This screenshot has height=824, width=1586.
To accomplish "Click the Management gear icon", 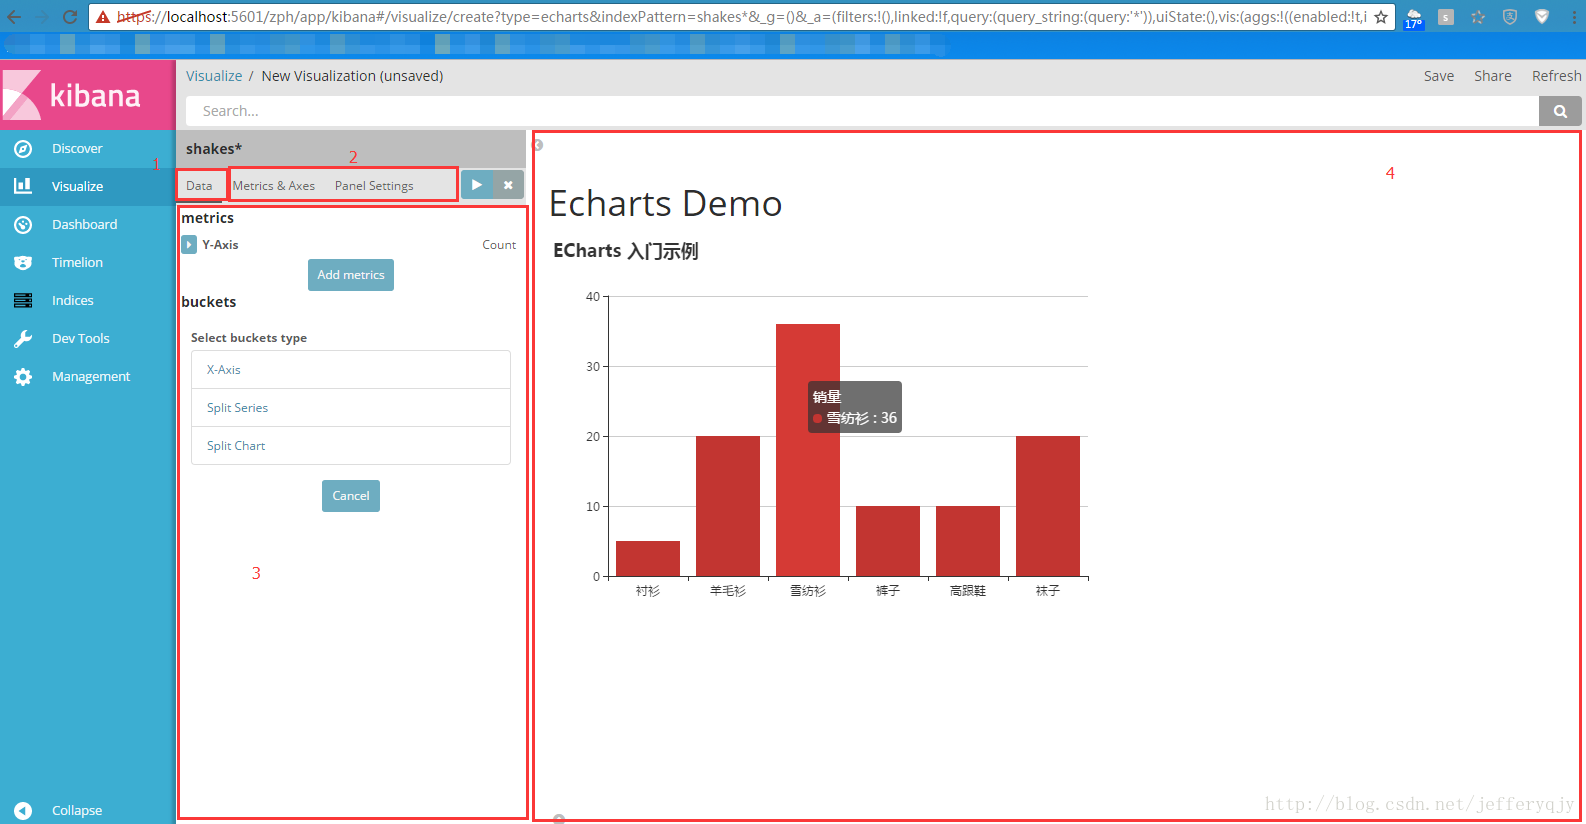I will [23, 377].
